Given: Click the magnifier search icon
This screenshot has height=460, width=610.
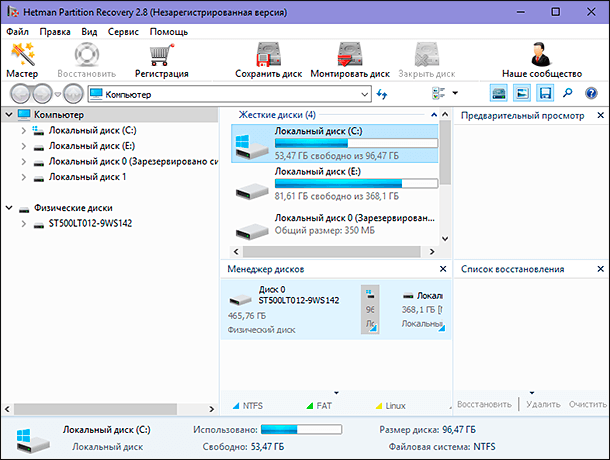Looking at the screenshot, I should click(568, 93).
